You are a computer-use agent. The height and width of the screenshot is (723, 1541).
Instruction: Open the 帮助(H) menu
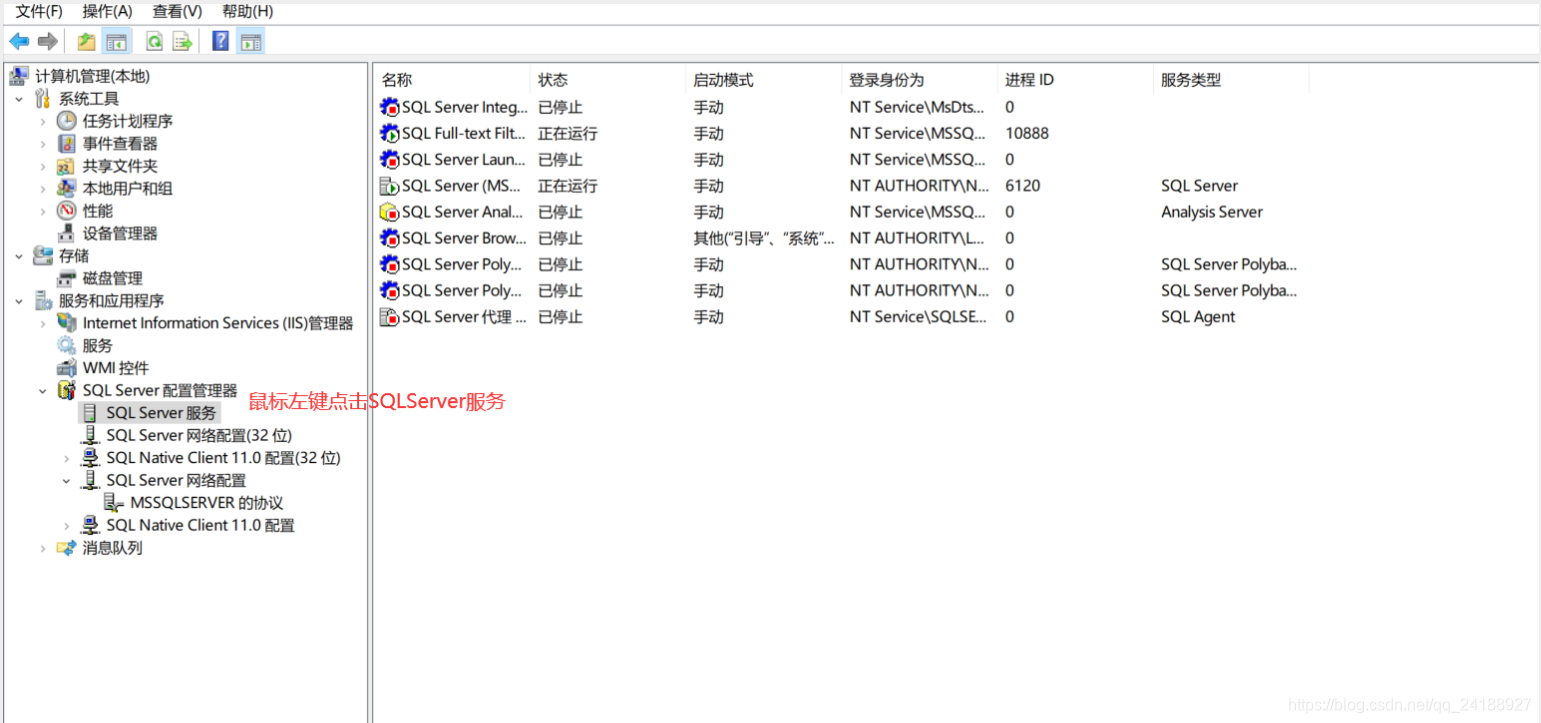pyautogui.click(x=247, y=11)
